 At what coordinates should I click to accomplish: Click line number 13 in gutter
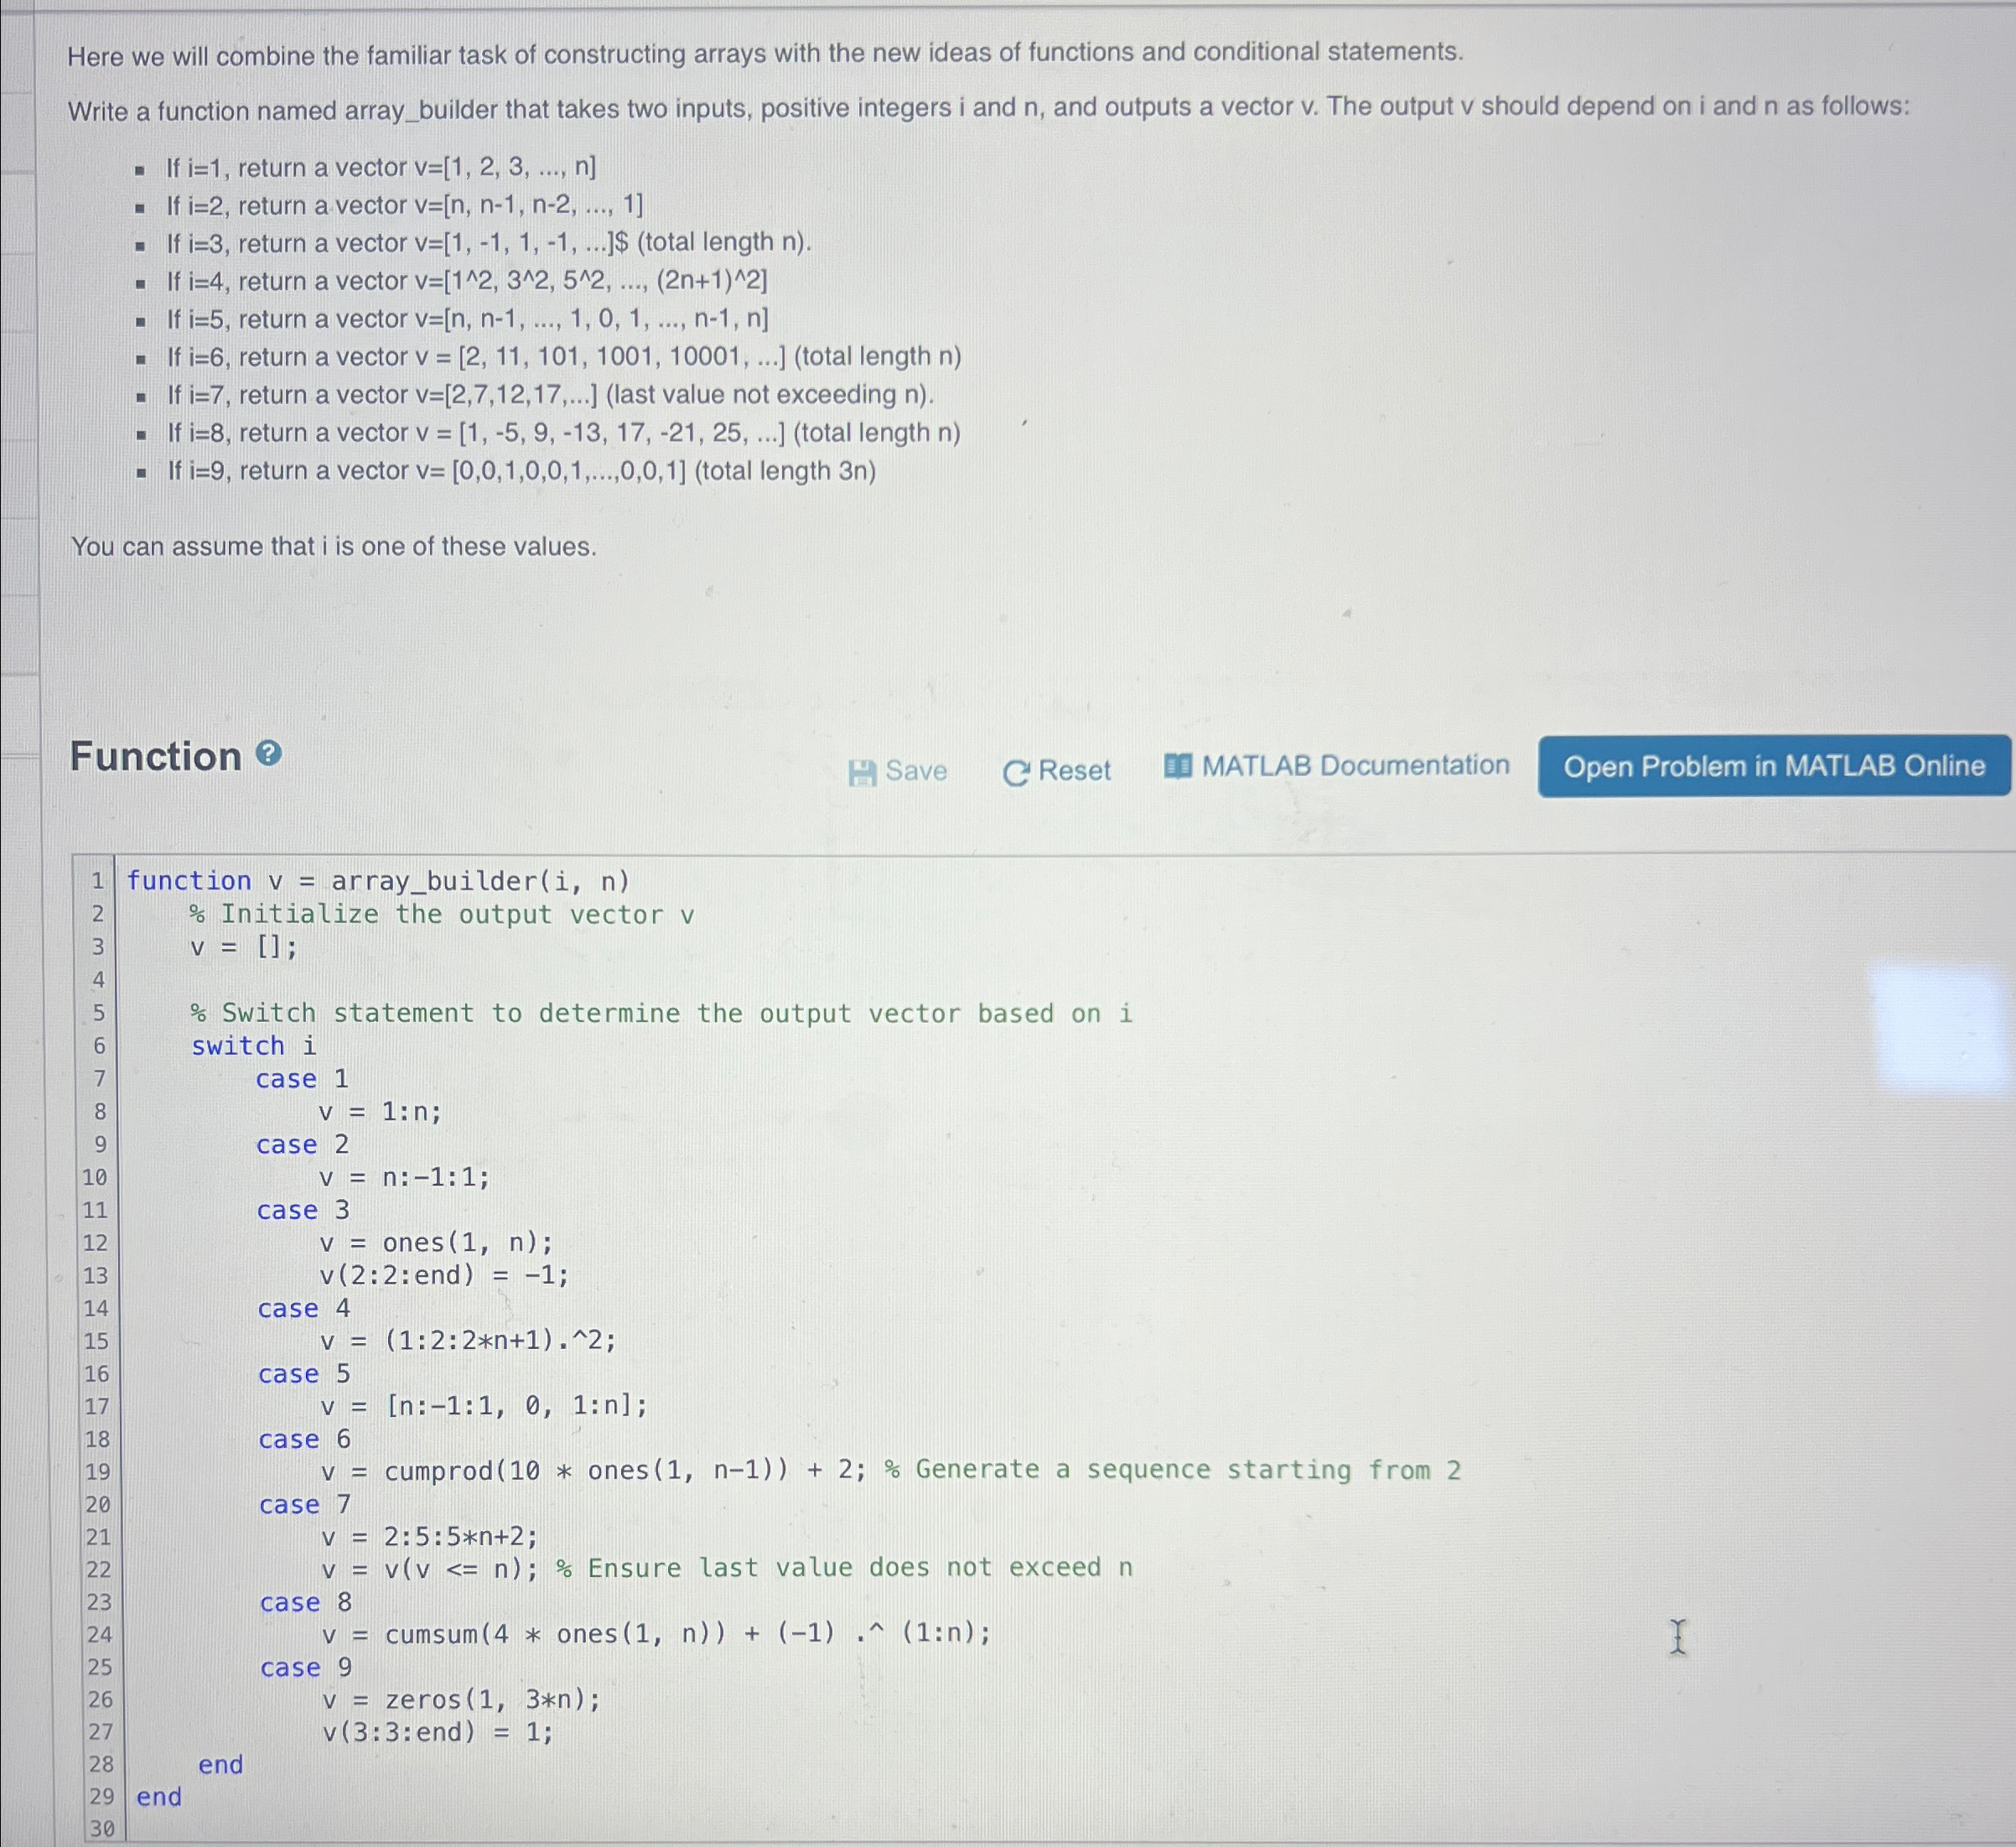point(95,1276)
